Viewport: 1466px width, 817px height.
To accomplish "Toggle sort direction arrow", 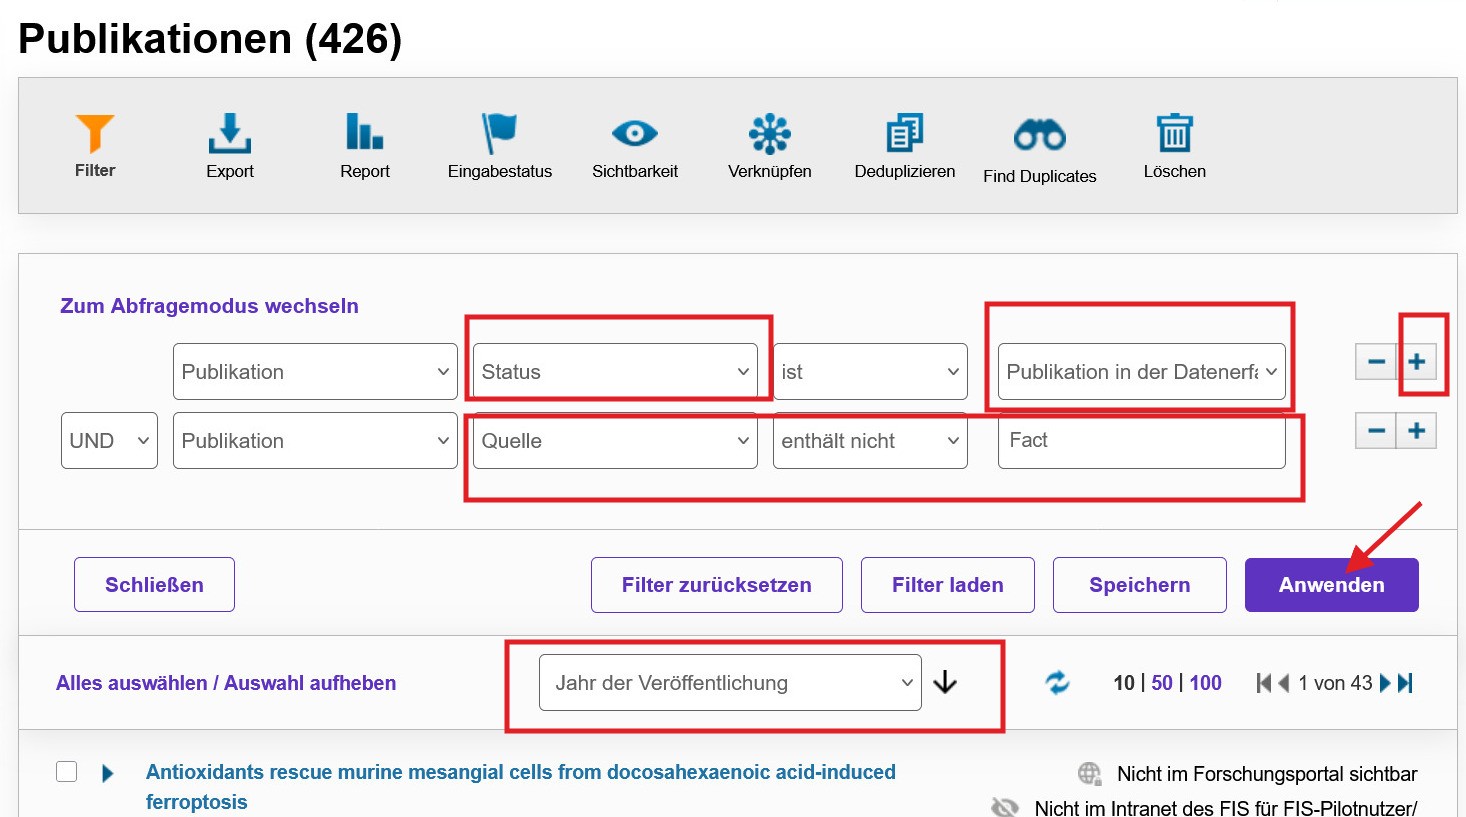I will pyautogui.click(x=945, y=683).
